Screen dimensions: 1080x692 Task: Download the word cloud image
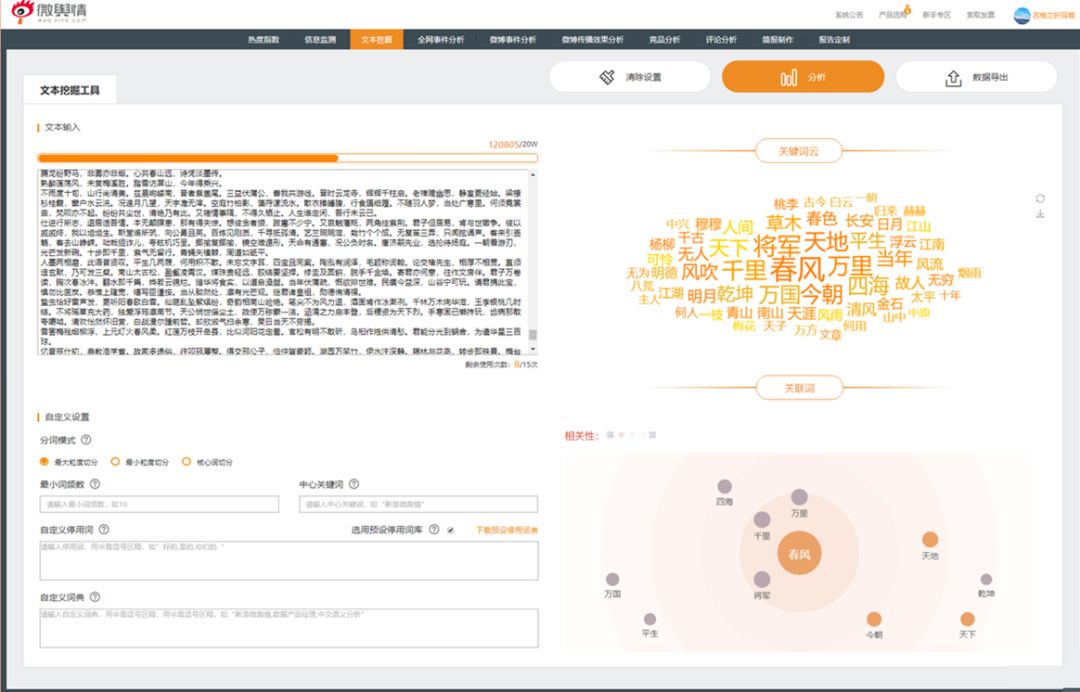(1040, 214)
